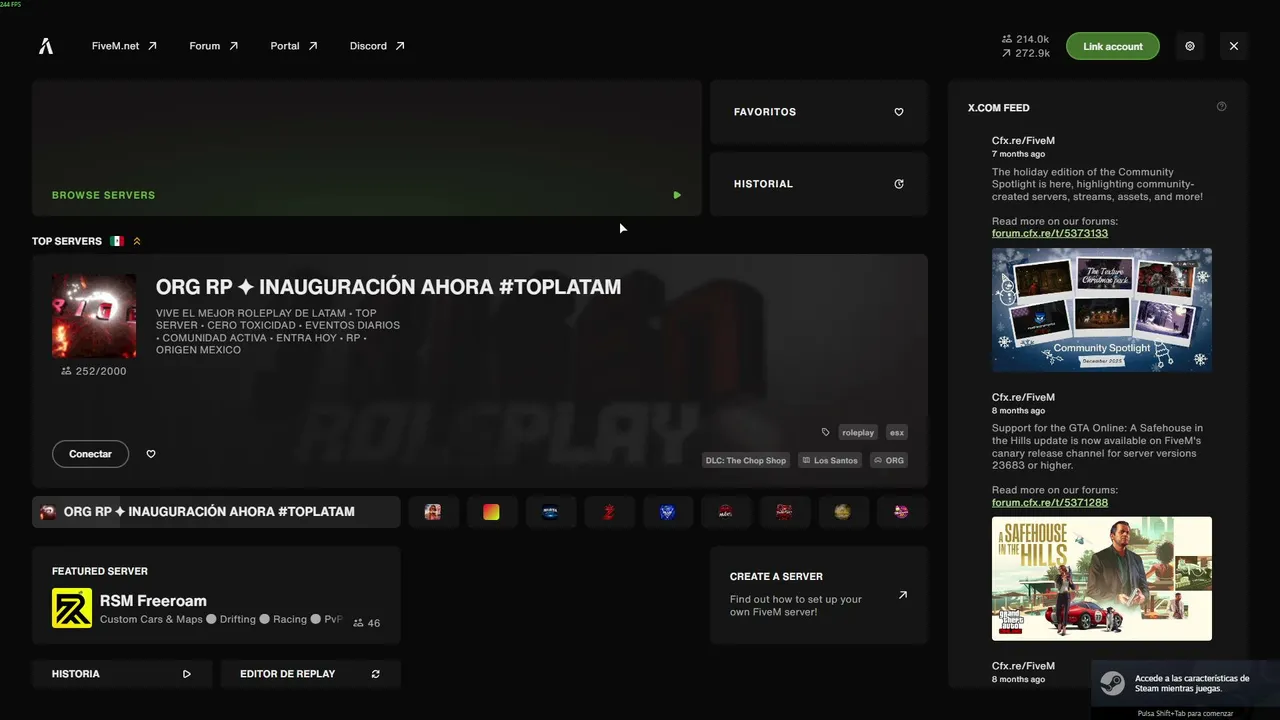Click the DLC: The Chop Shop badge

coord(746,460)
